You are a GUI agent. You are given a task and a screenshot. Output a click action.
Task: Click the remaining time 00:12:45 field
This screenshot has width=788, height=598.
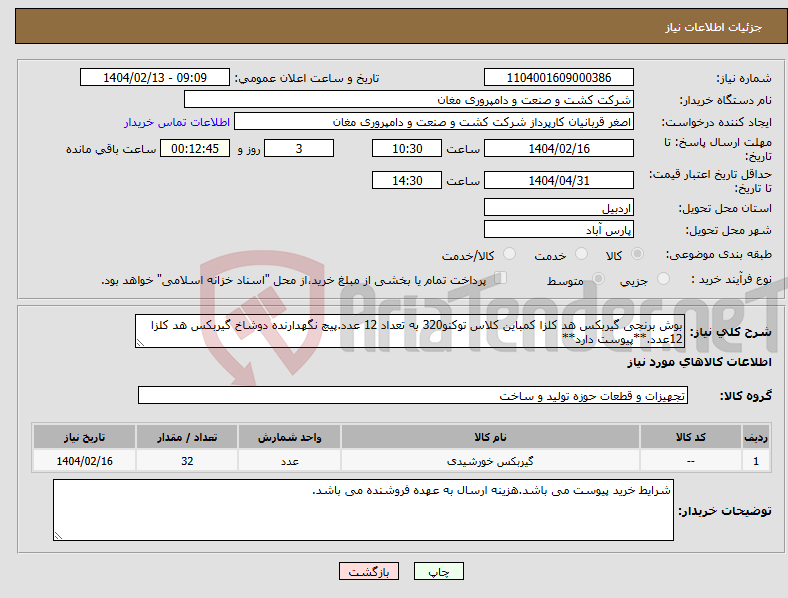tap(195, 148)
